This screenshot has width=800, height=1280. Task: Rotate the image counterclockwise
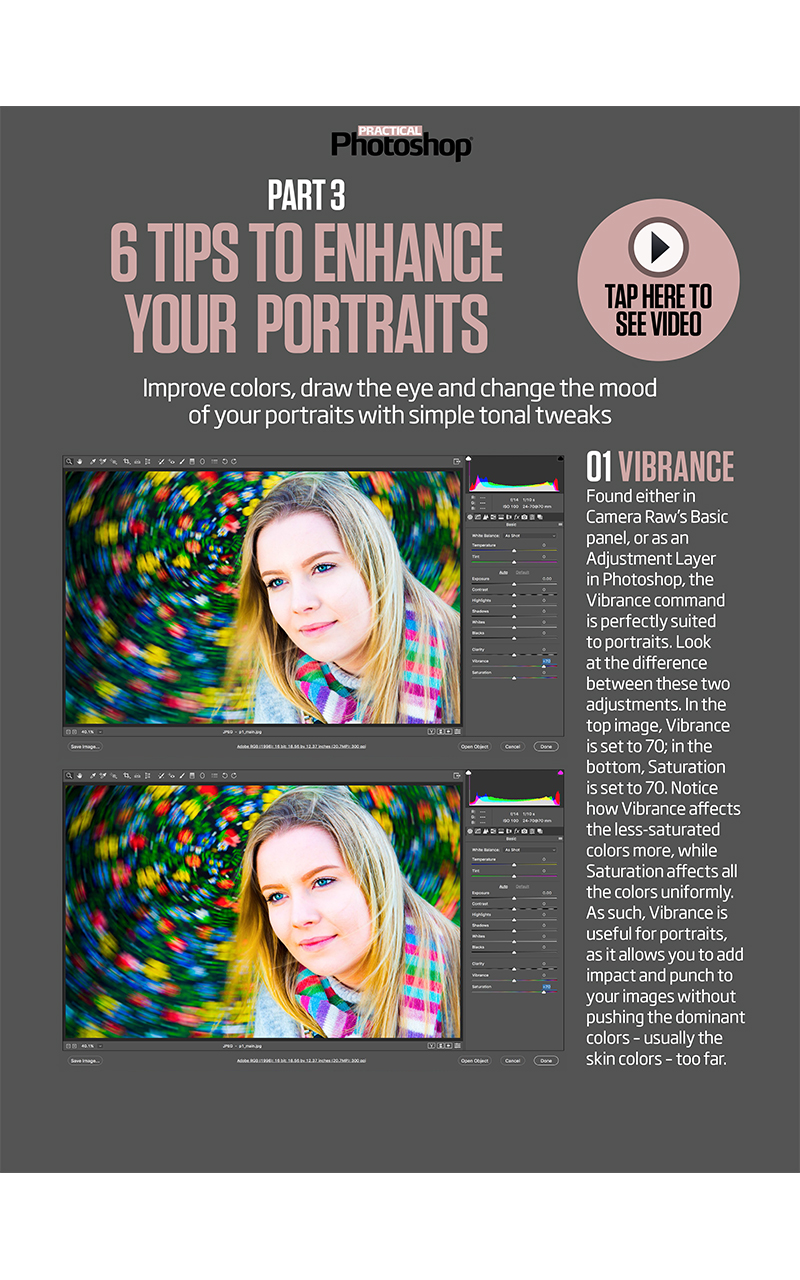point(224,462)
